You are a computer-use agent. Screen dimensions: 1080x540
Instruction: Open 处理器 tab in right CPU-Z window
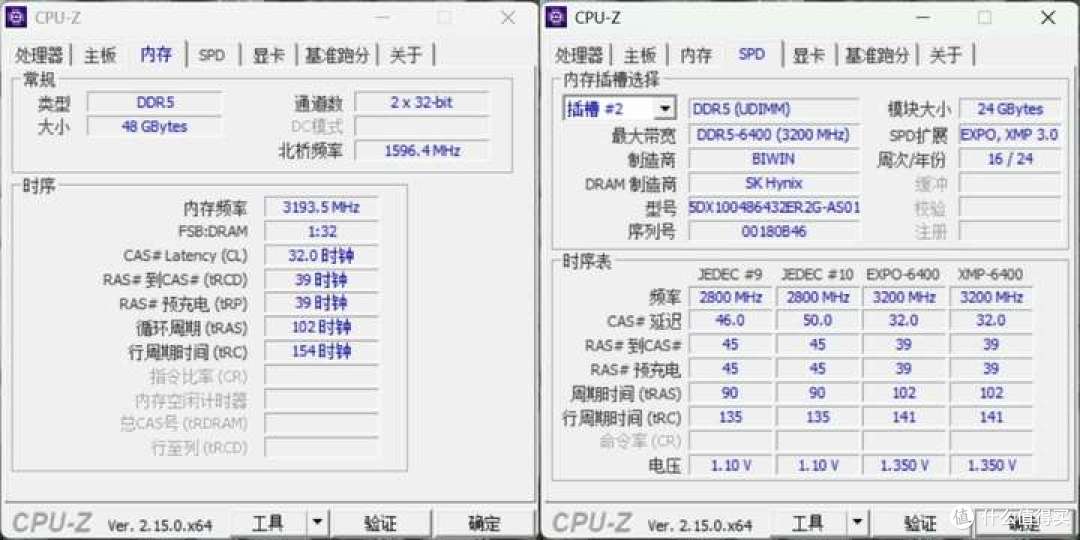click(x=579, y=55)
